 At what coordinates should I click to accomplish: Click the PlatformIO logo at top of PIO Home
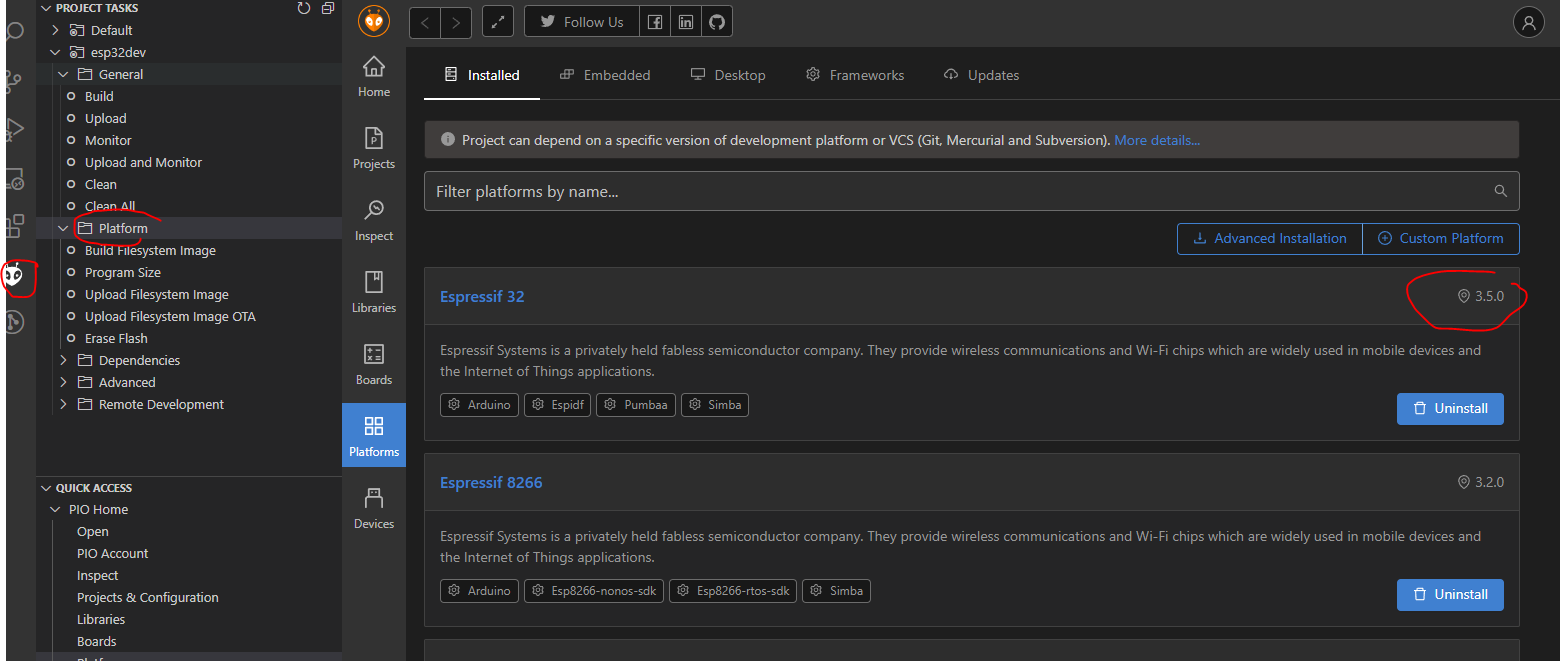374,21
